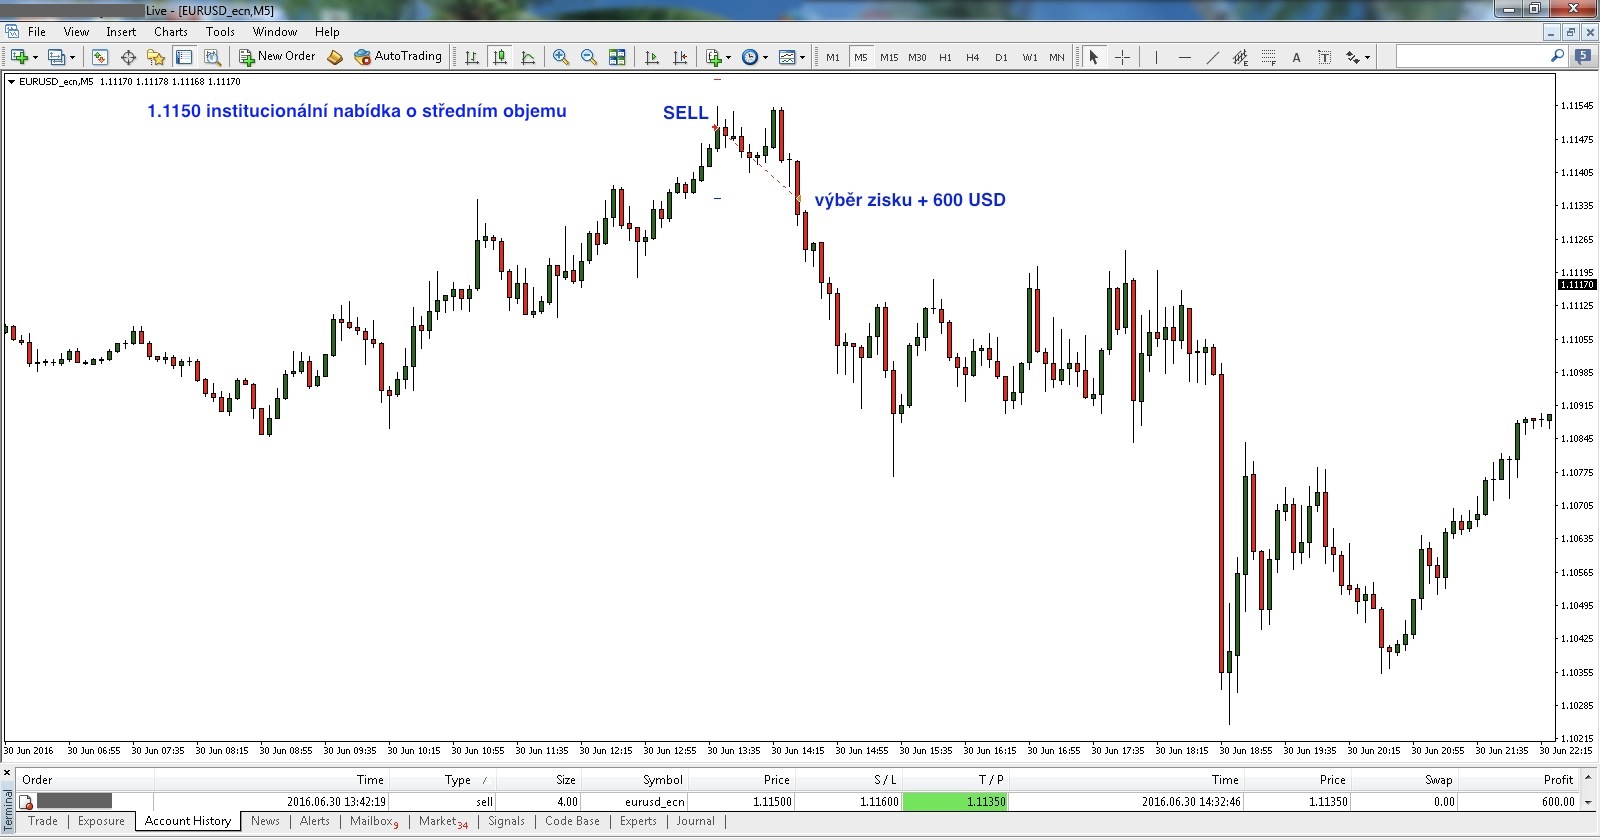
Task: Switch to the Alerts tab
Action: [x=315, y=821]
